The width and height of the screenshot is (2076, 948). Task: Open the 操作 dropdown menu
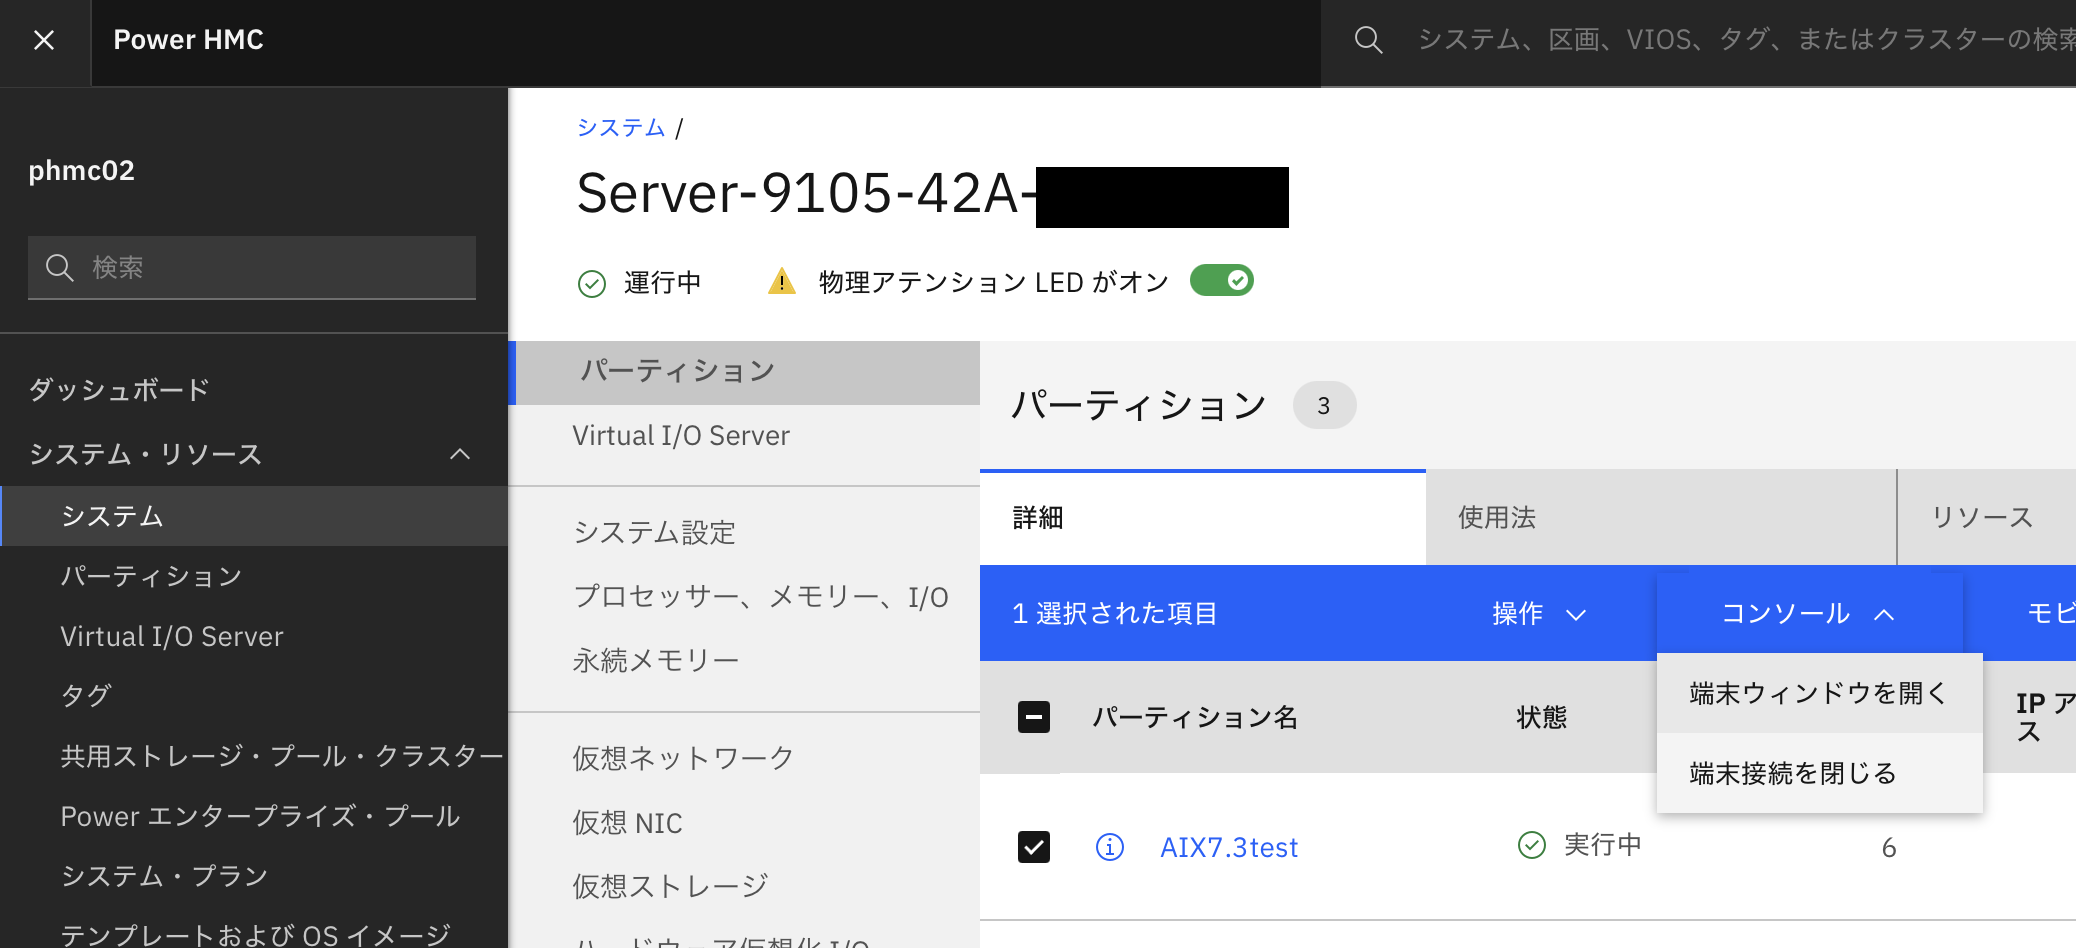1541,614
